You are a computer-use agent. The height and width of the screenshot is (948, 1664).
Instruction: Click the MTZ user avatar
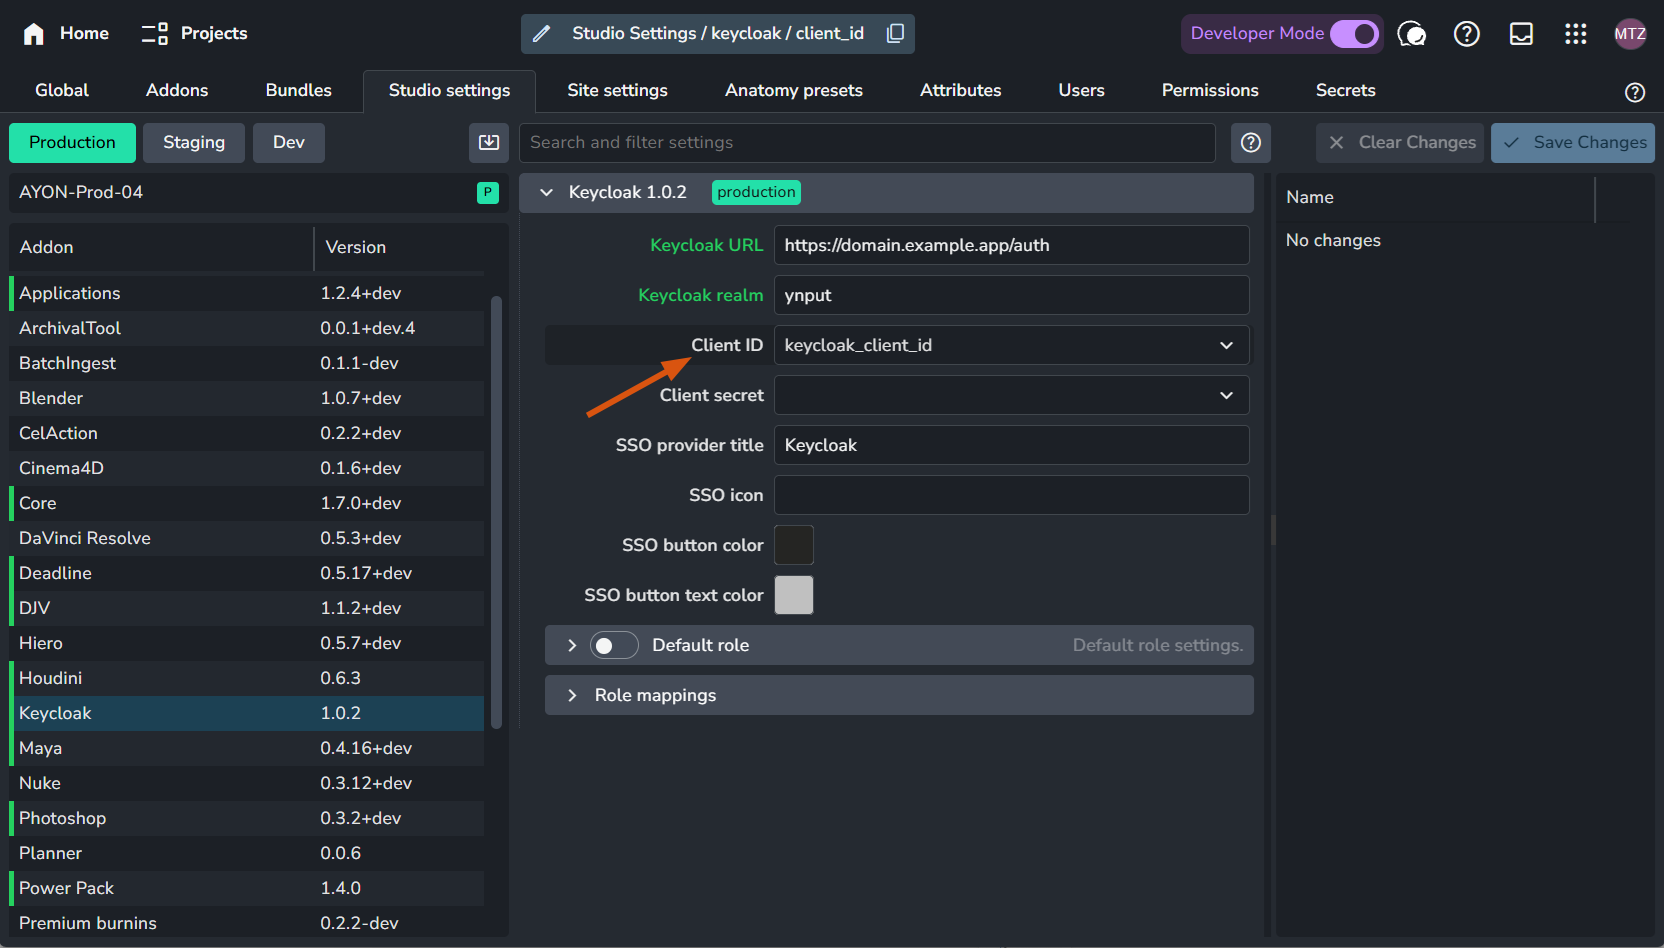pyautogui.click(x=1630, y=34)
